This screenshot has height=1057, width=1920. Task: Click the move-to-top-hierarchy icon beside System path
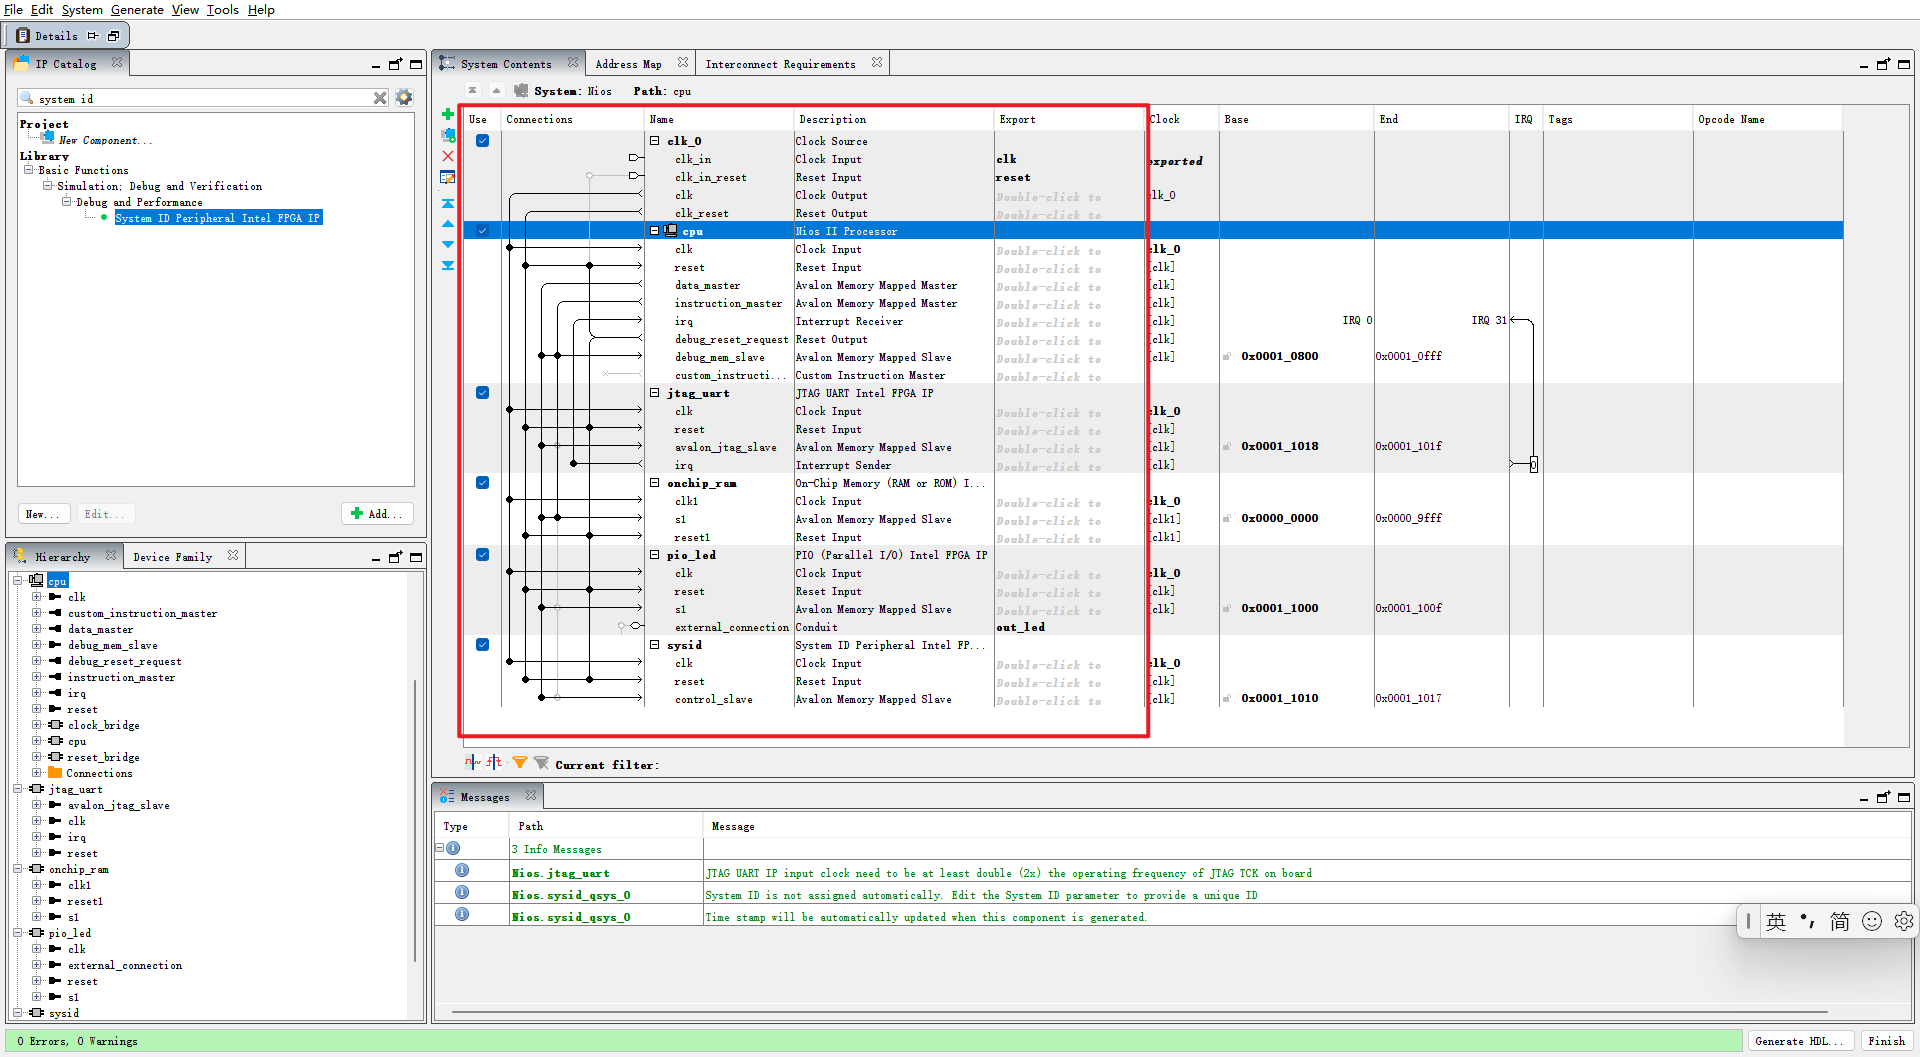pyautogui.click(x=473, y=91)
